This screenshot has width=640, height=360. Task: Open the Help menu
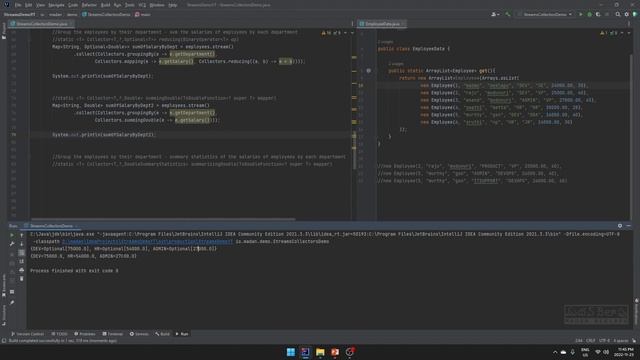click(173, 5)
